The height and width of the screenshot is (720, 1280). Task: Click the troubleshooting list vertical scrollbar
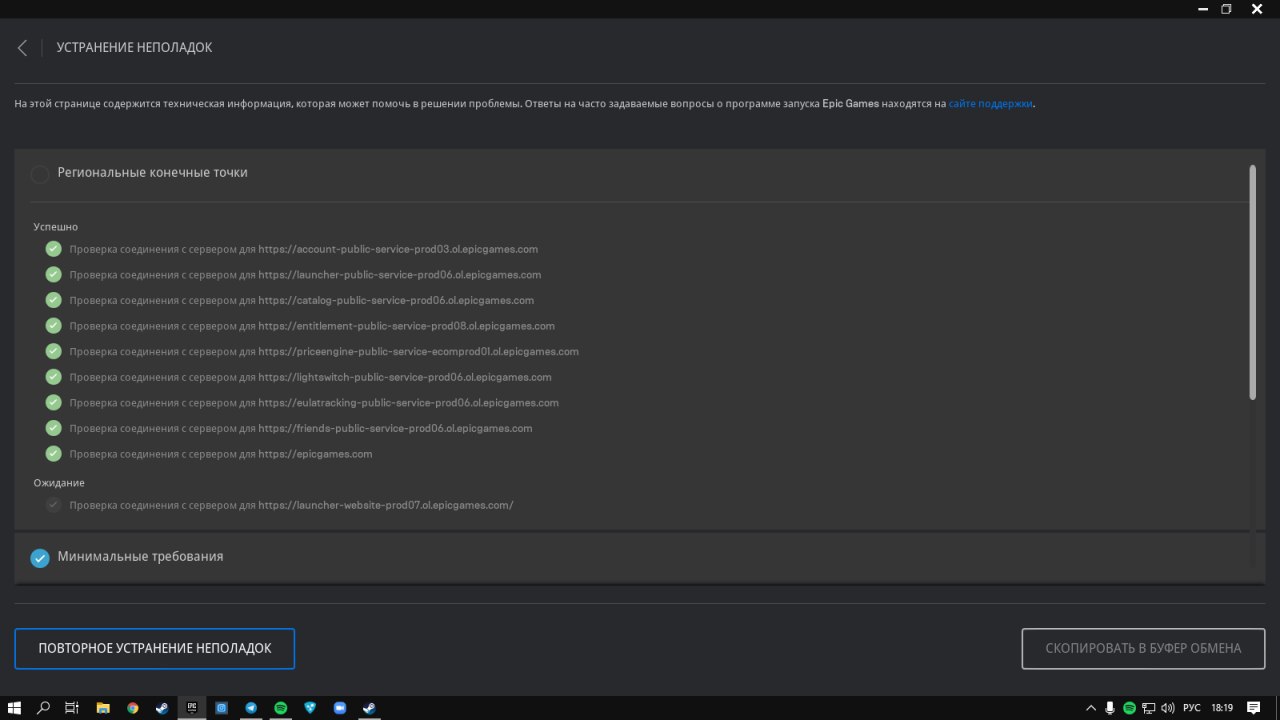coord(1253,283)
